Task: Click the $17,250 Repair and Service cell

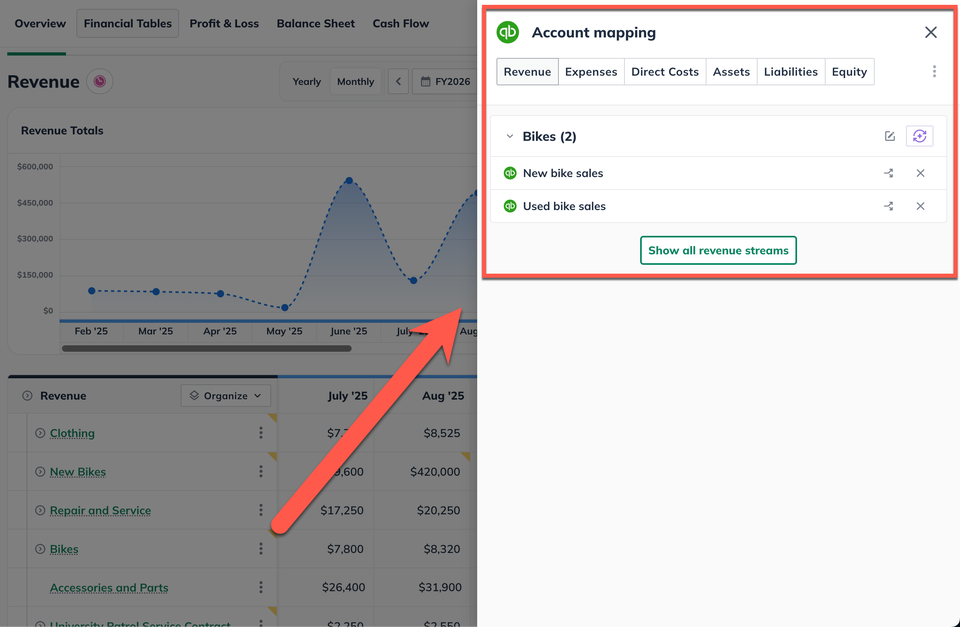Action: 342,510
